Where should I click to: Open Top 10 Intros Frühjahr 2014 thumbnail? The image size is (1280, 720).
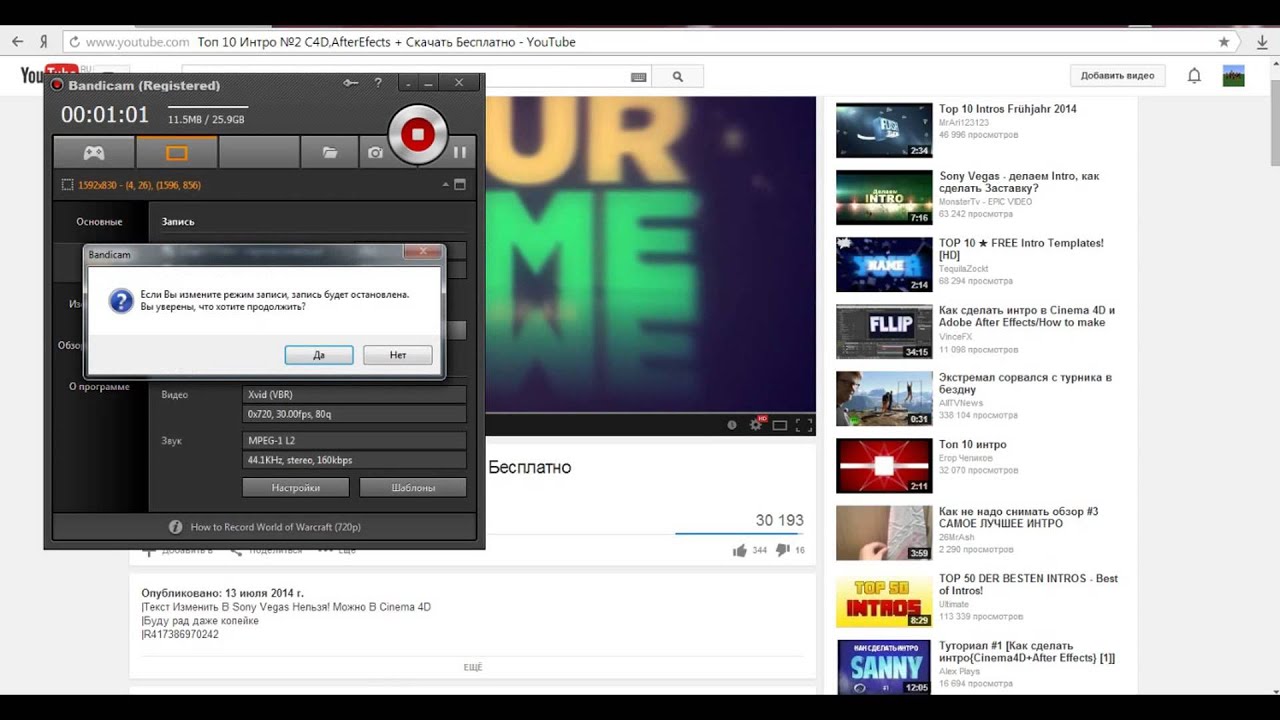(x=884, y=130)
